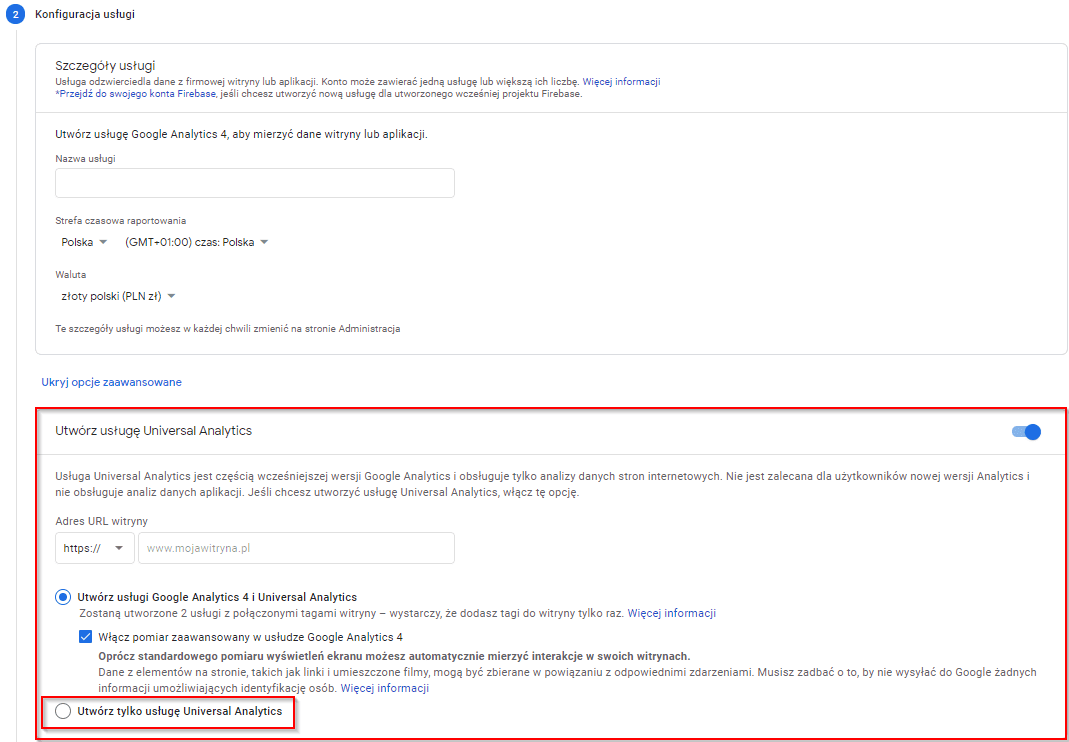The image size is (1069, 742).
Task: Select Utwórz tylko usługę Universal Analytics option
Action: click(63, 712)
